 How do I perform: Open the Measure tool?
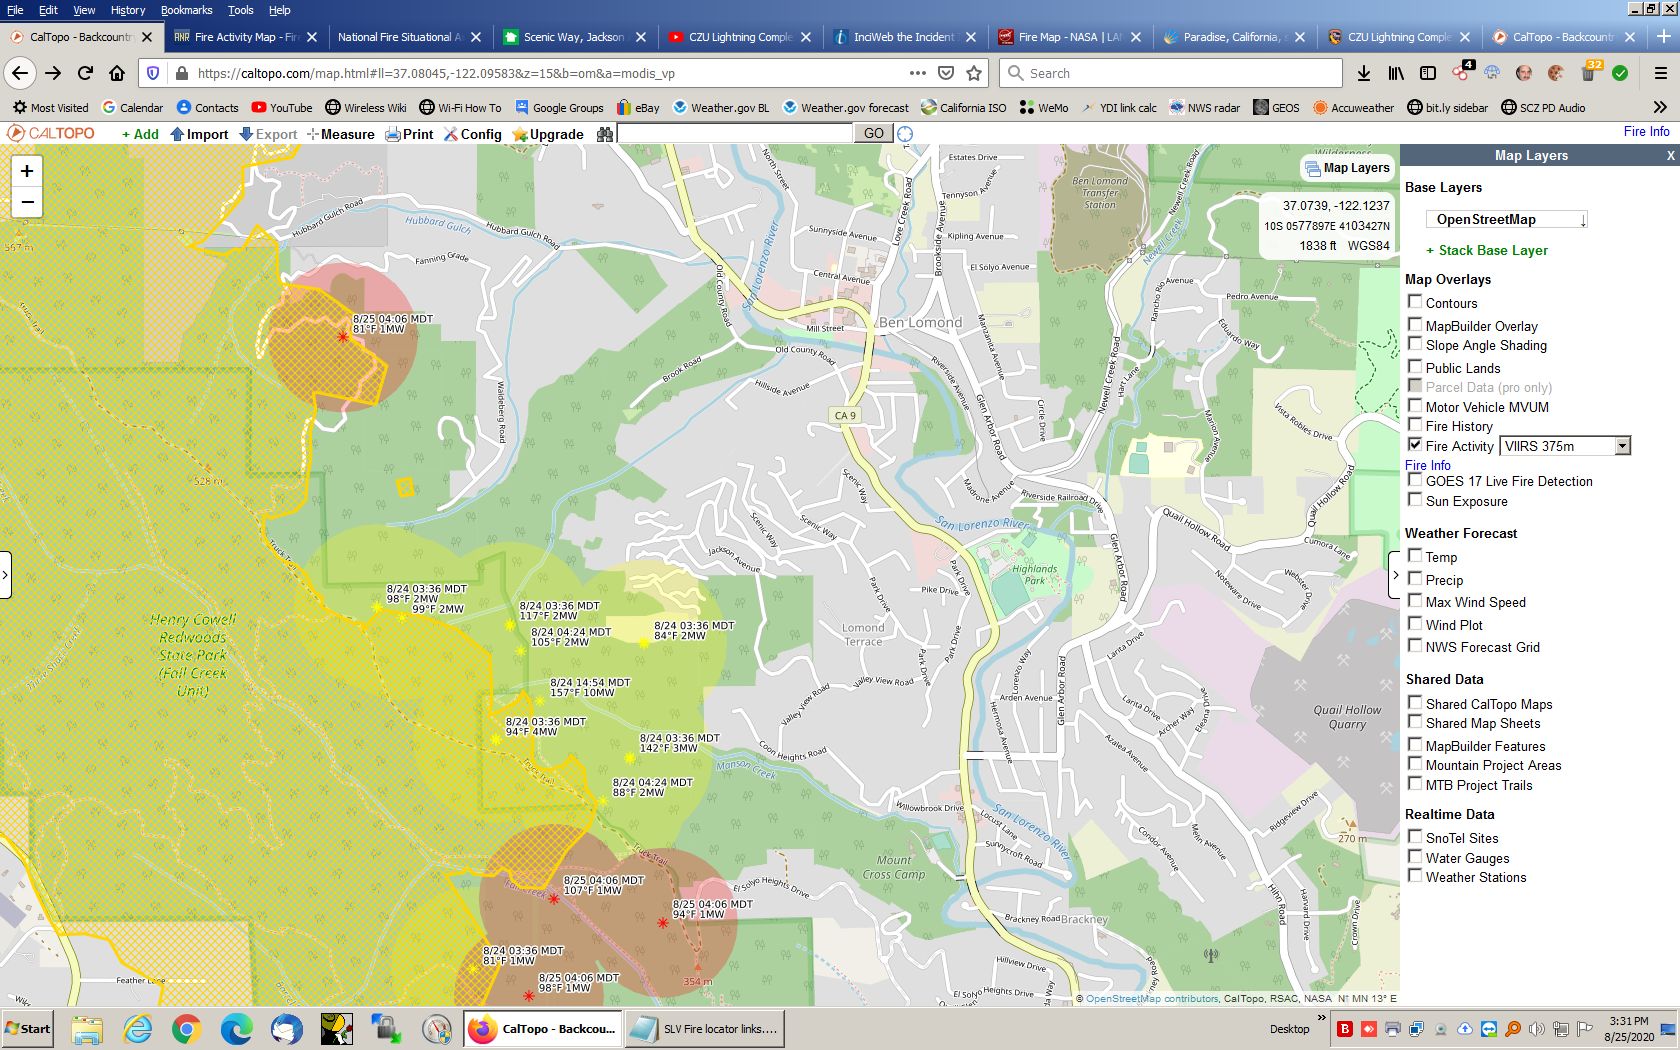pos(341,134)
